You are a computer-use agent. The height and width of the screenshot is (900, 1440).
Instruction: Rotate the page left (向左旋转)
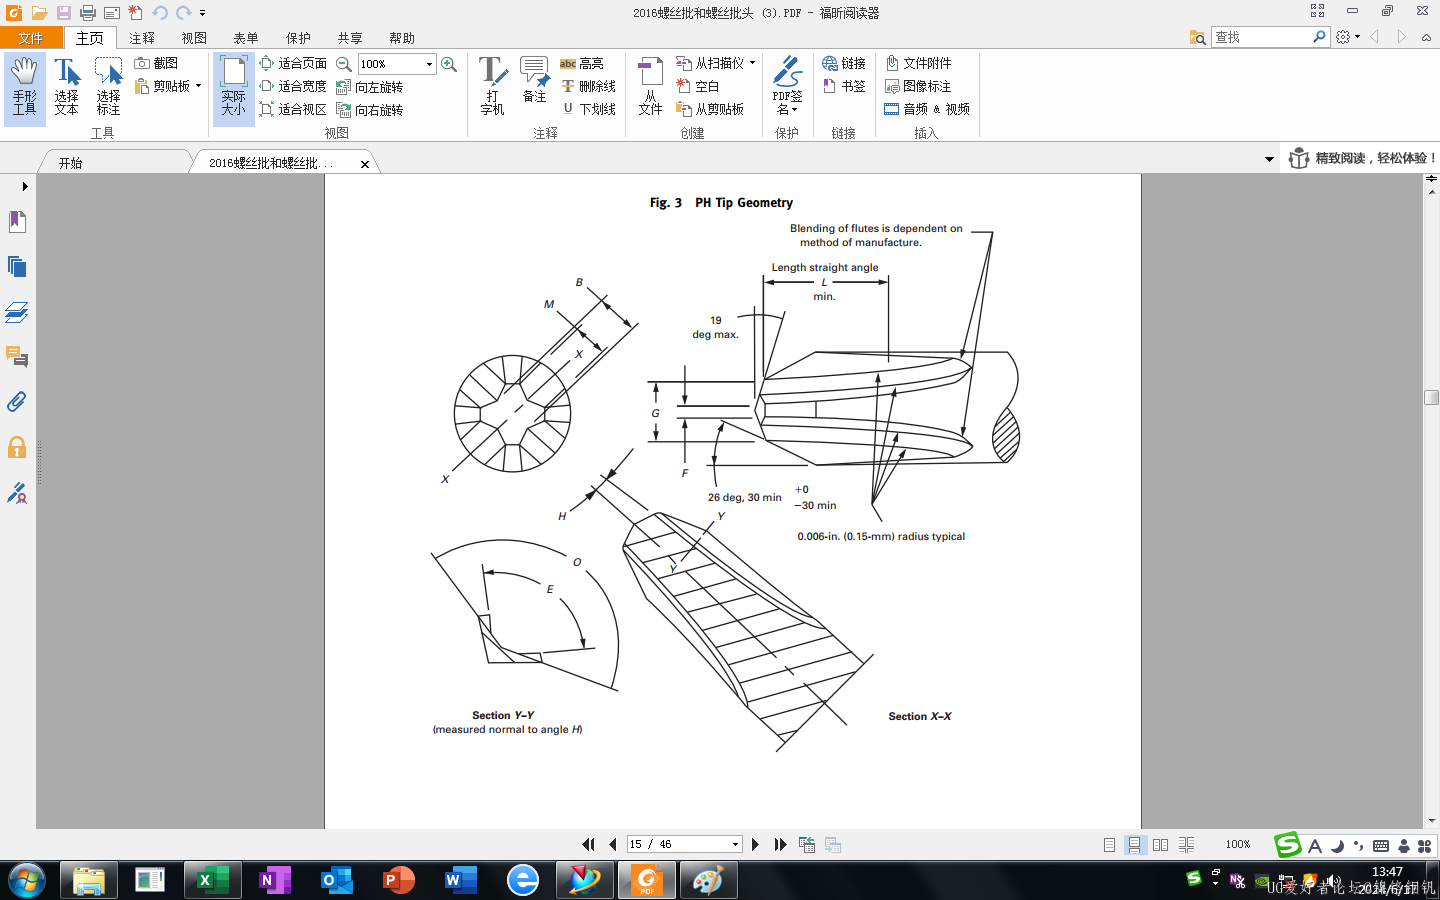[x=370, y=87]
